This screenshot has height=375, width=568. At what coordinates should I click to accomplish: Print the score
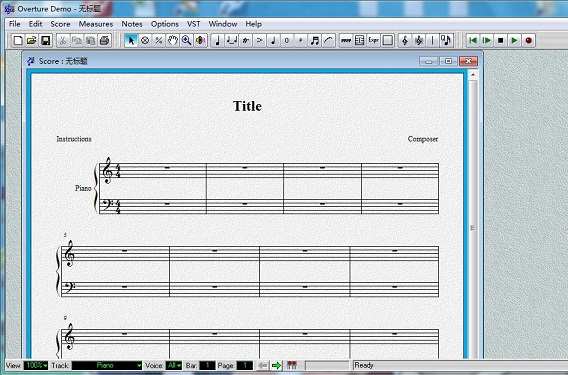[104, 40]
